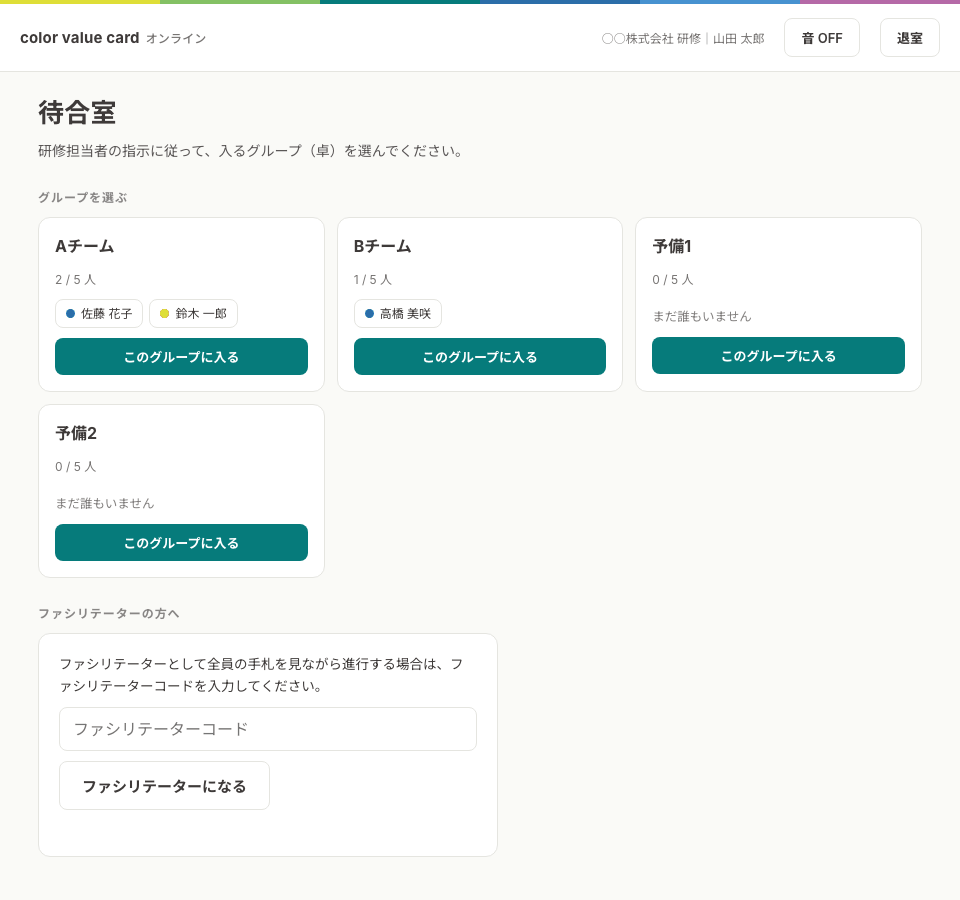960x900 pixels.
Task: Toggle the 音 OFF sound button
Action: click(x=822, y=38)
